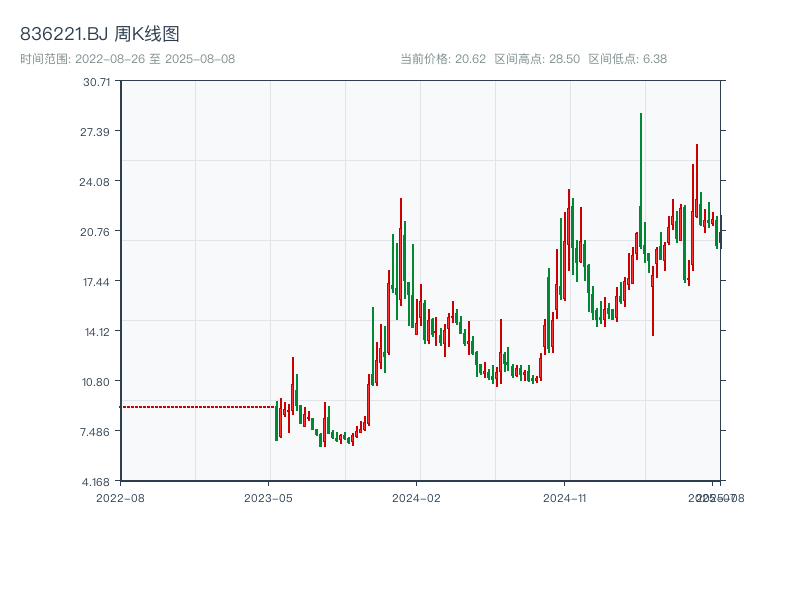Click the x-axis label 2024-02
Viewport: 800px width, 600px height.
[x=416, y=498]
